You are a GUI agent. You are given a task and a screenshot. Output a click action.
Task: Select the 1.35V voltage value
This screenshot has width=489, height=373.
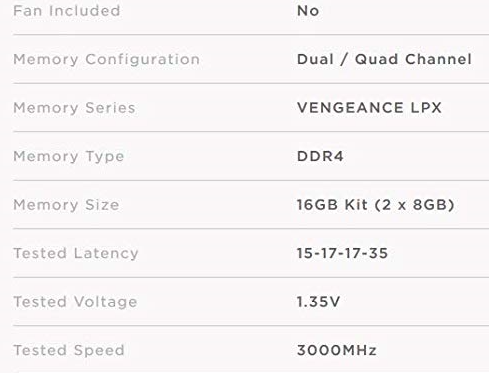click(318, 302)
